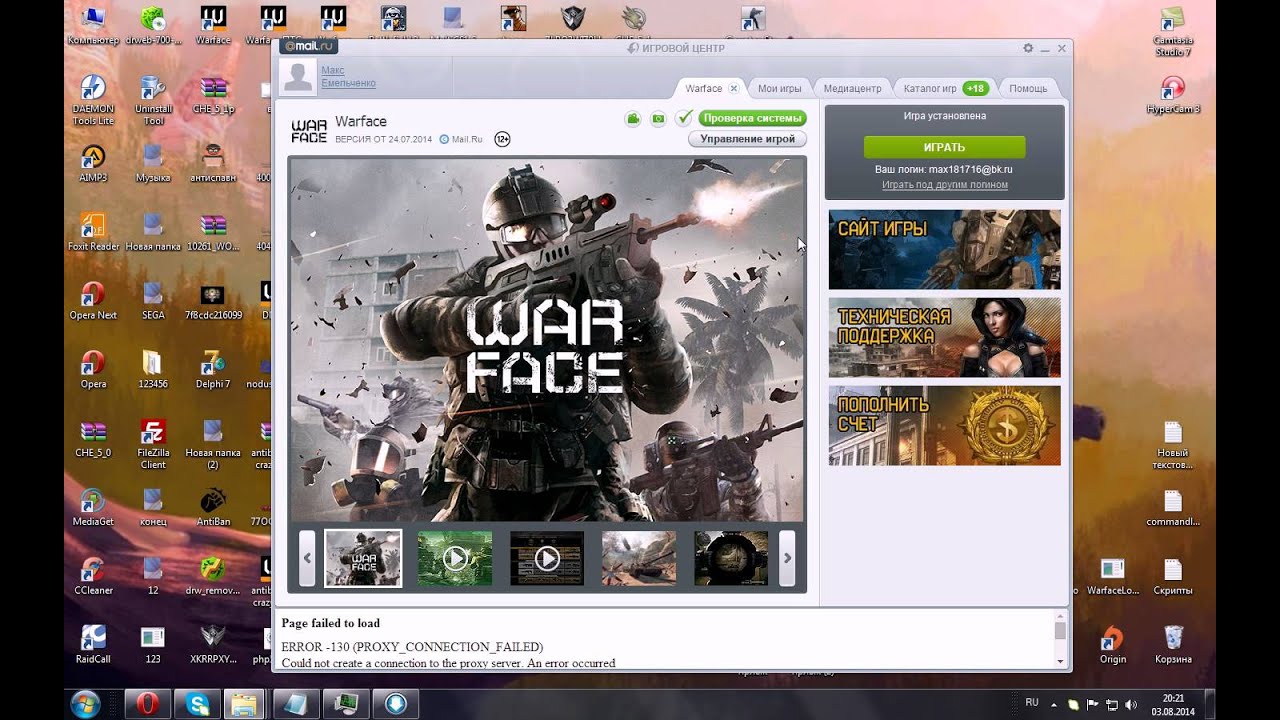1280x720 pixels.
Task: Open the settings gear in the Game Center title bar
Action: (x=1028, y=48)
